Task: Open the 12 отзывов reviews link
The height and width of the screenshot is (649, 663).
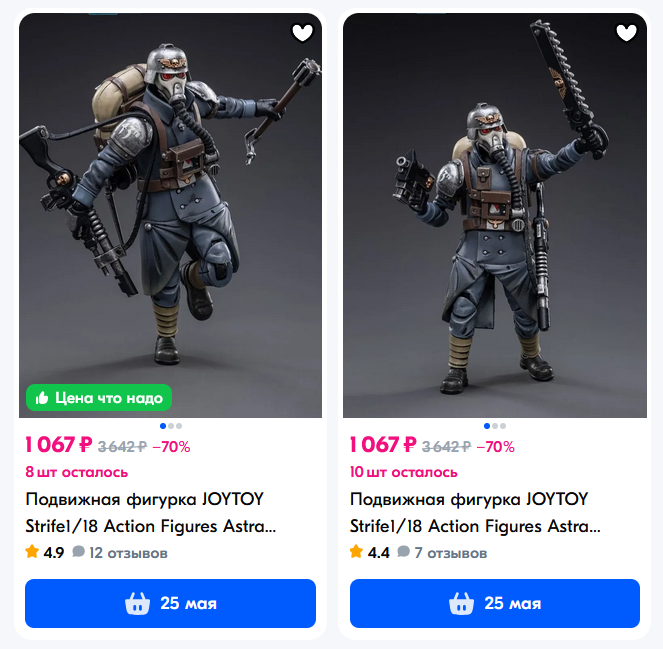Action: 129,553
